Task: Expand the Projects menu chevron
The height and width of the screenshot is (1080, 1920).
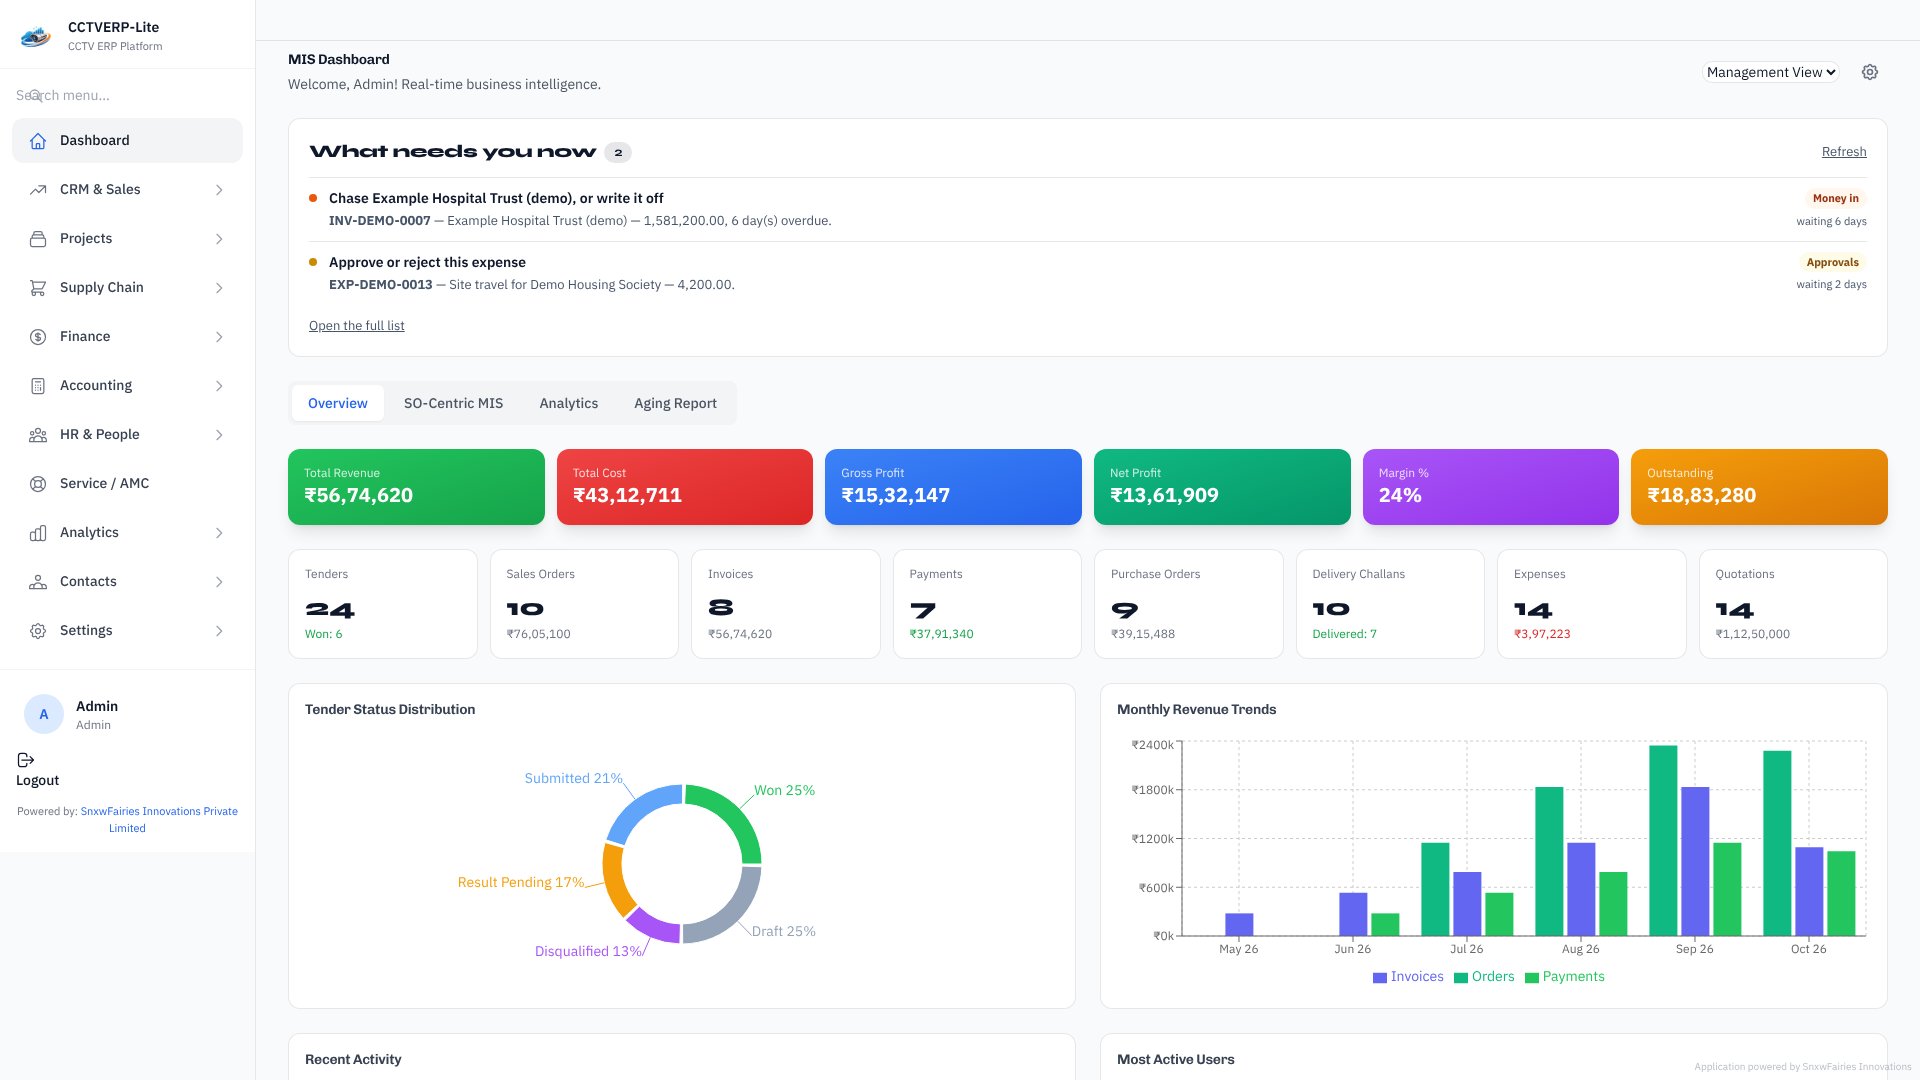Action: pyautogui.click(x=219, y=239)
